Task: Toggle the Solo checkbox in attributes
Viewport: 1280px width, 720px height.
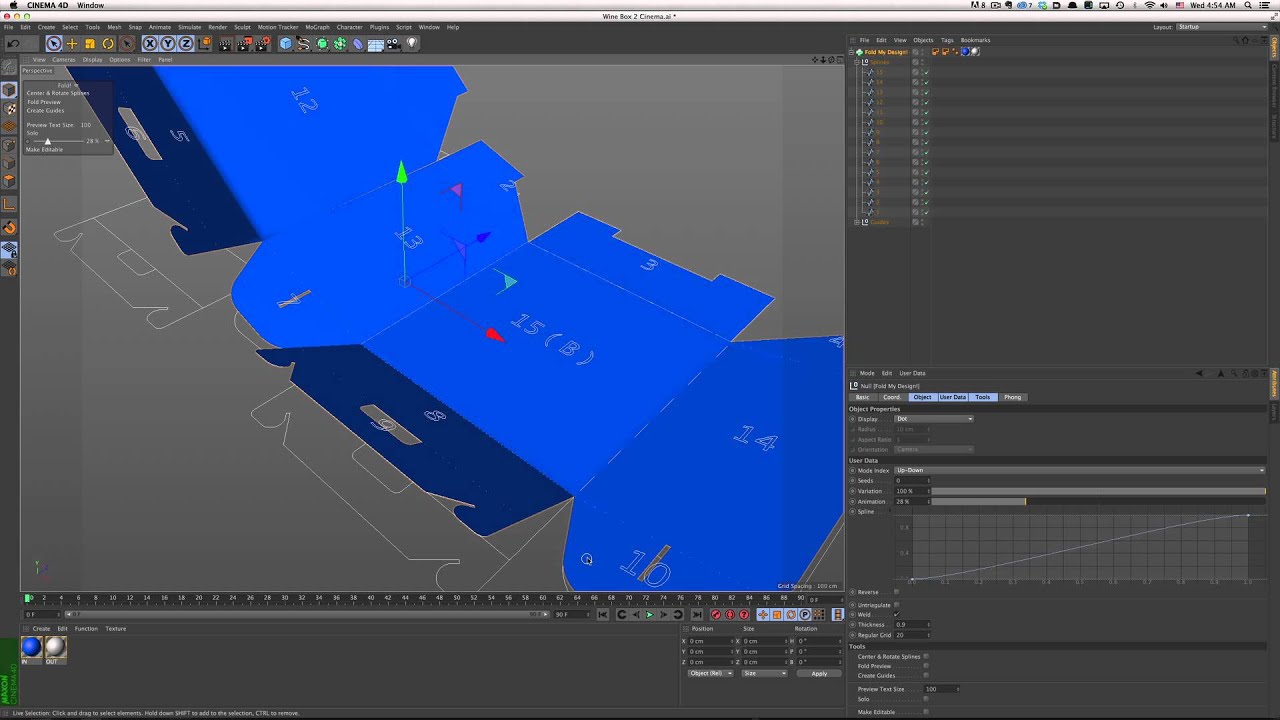Action: (926, 699)
